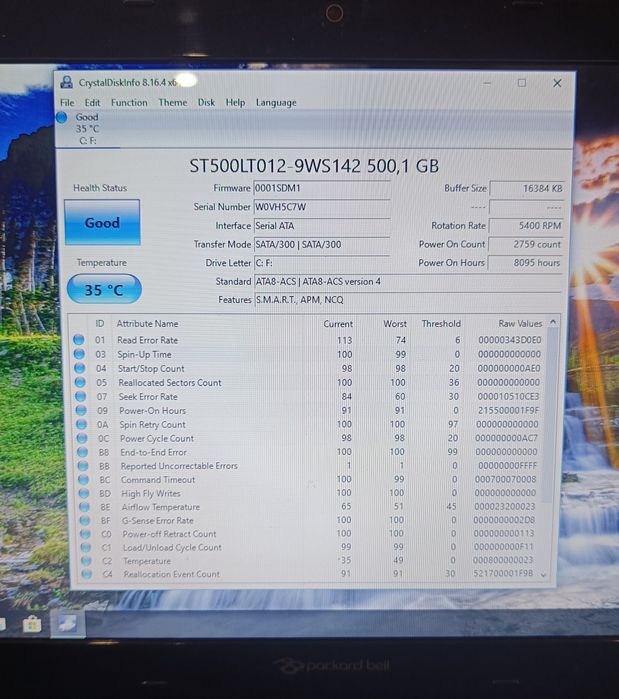Click the status icon for Reallocation Event Count
The width and height of the screenshot is (619, 699).
pyautogui.click(x=86, y=574)
